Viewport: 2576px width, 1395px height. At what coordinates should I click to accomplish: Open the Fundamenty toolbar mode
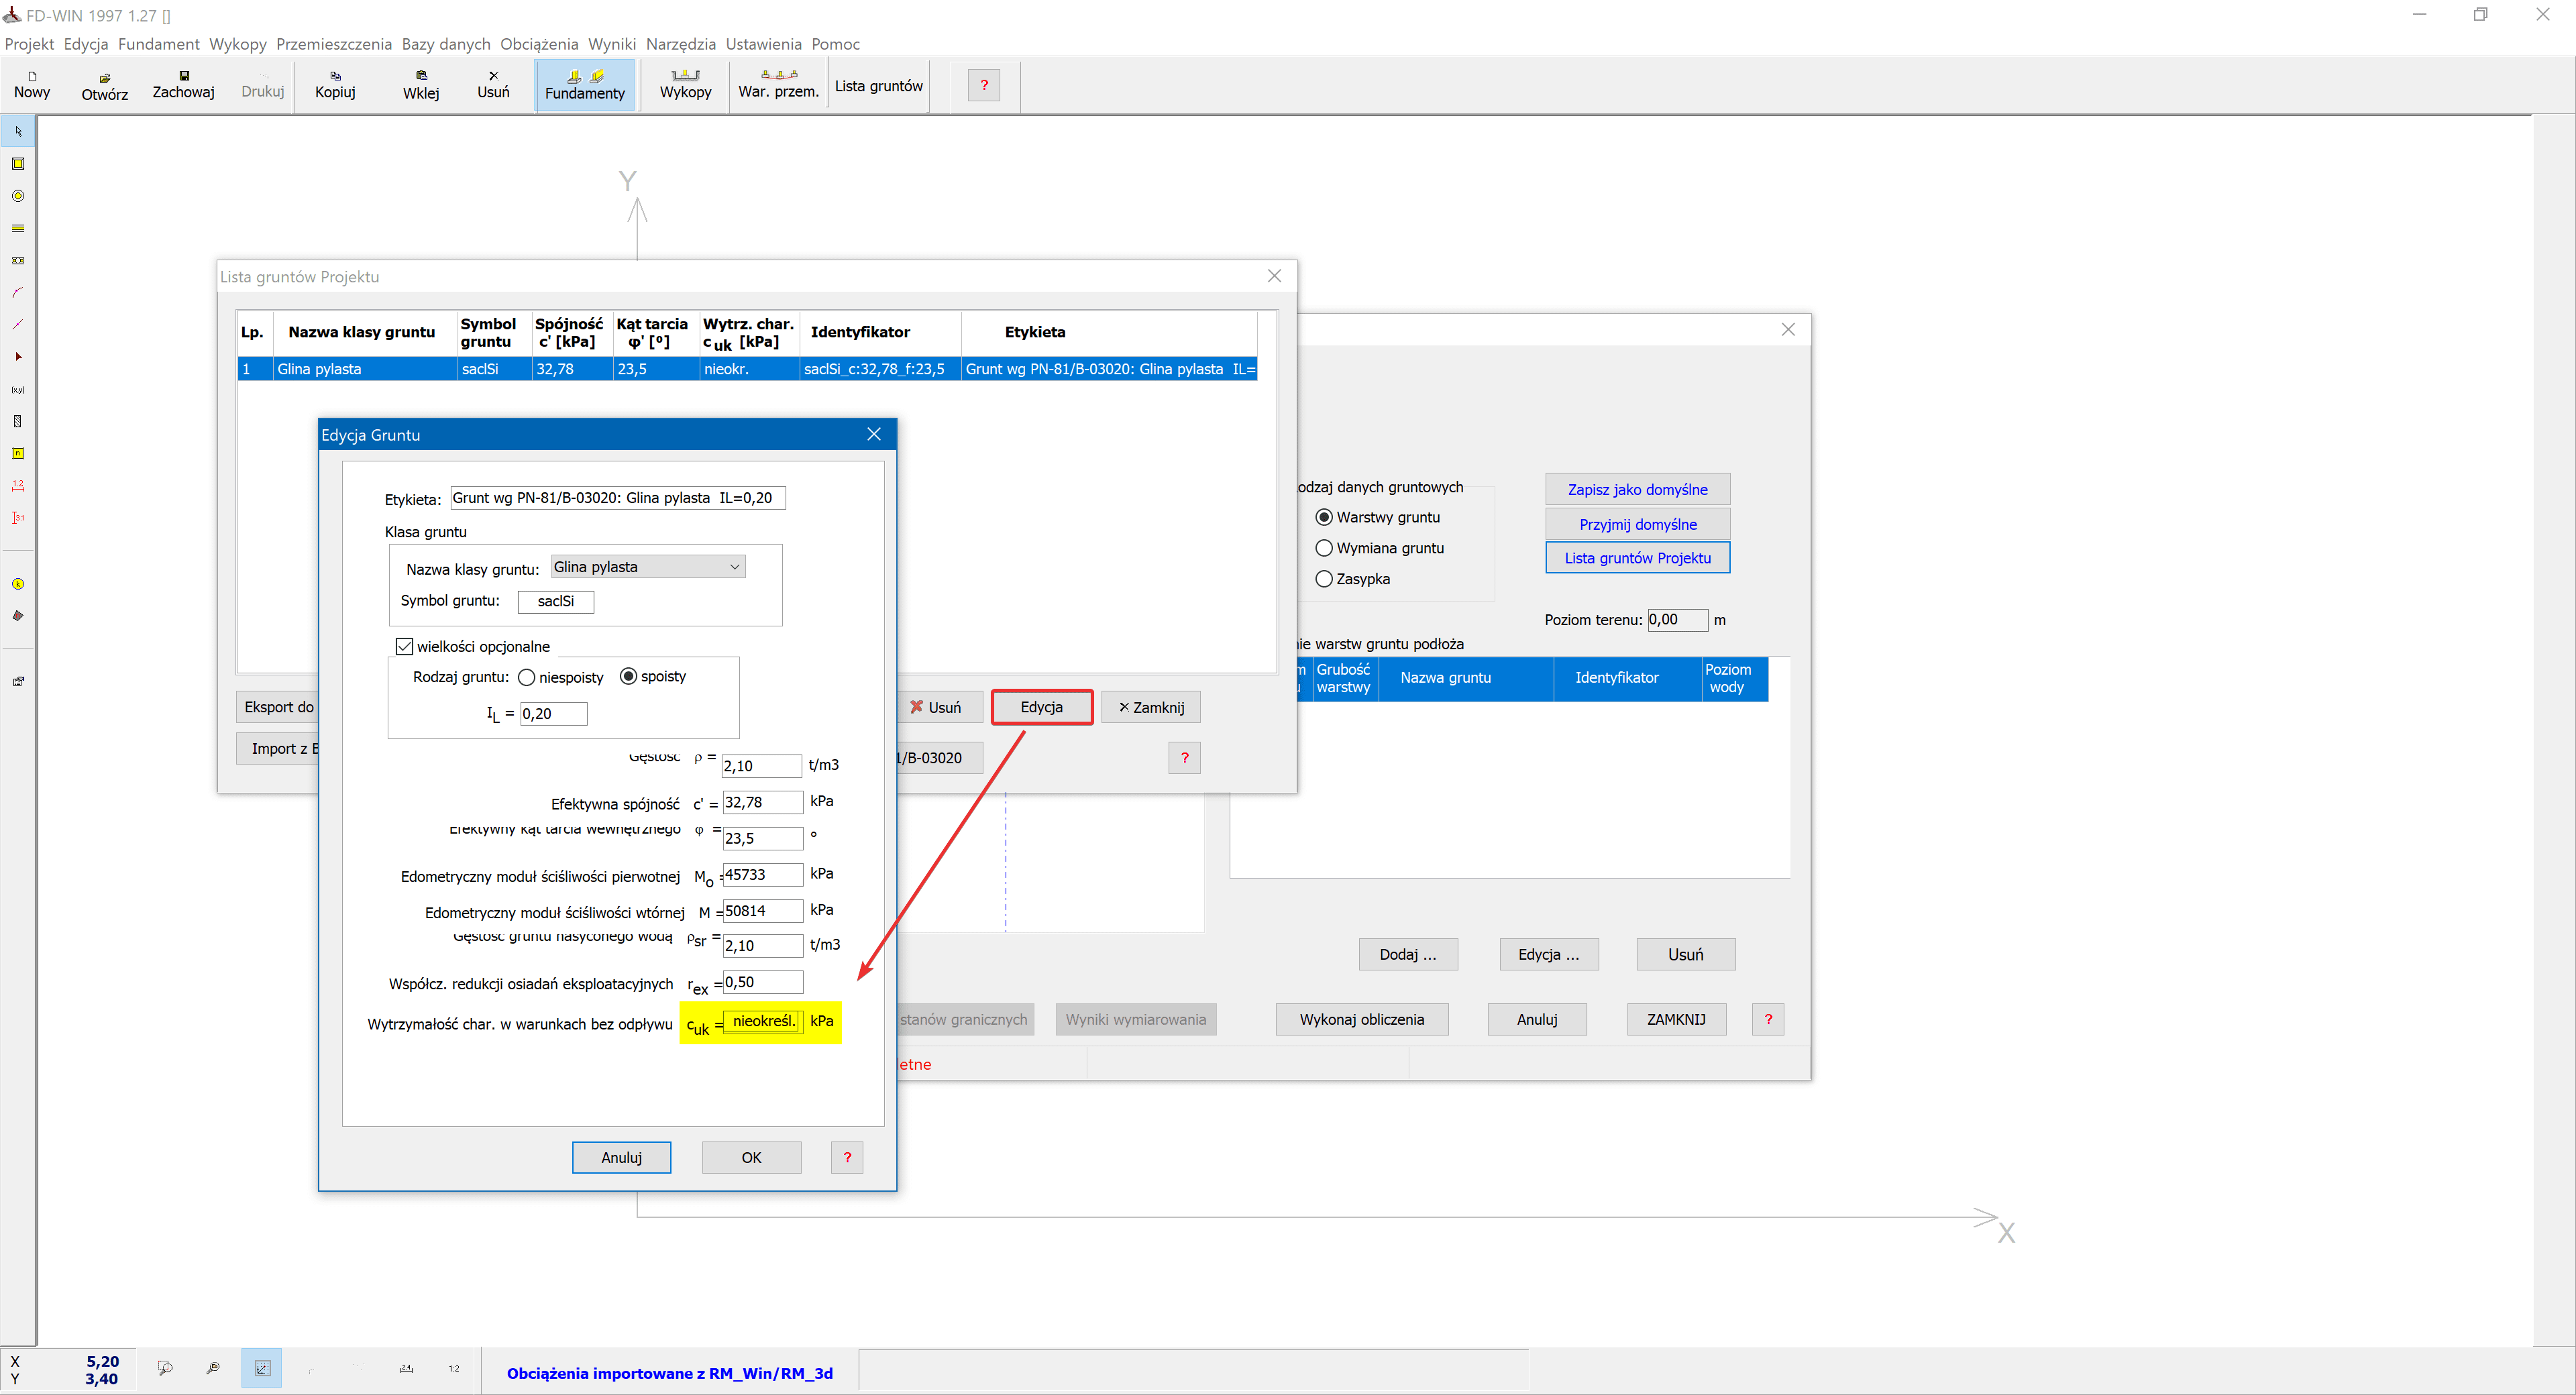pos(585,85)
